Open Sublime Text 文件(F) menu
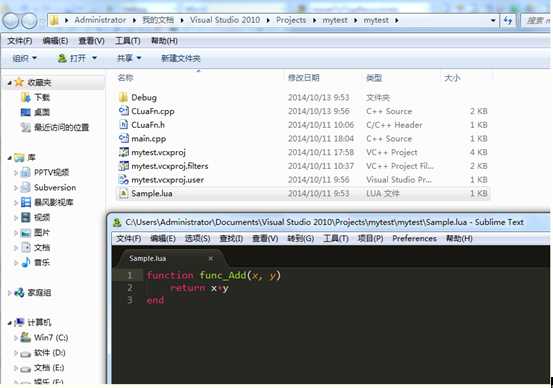 pos(129,238)
